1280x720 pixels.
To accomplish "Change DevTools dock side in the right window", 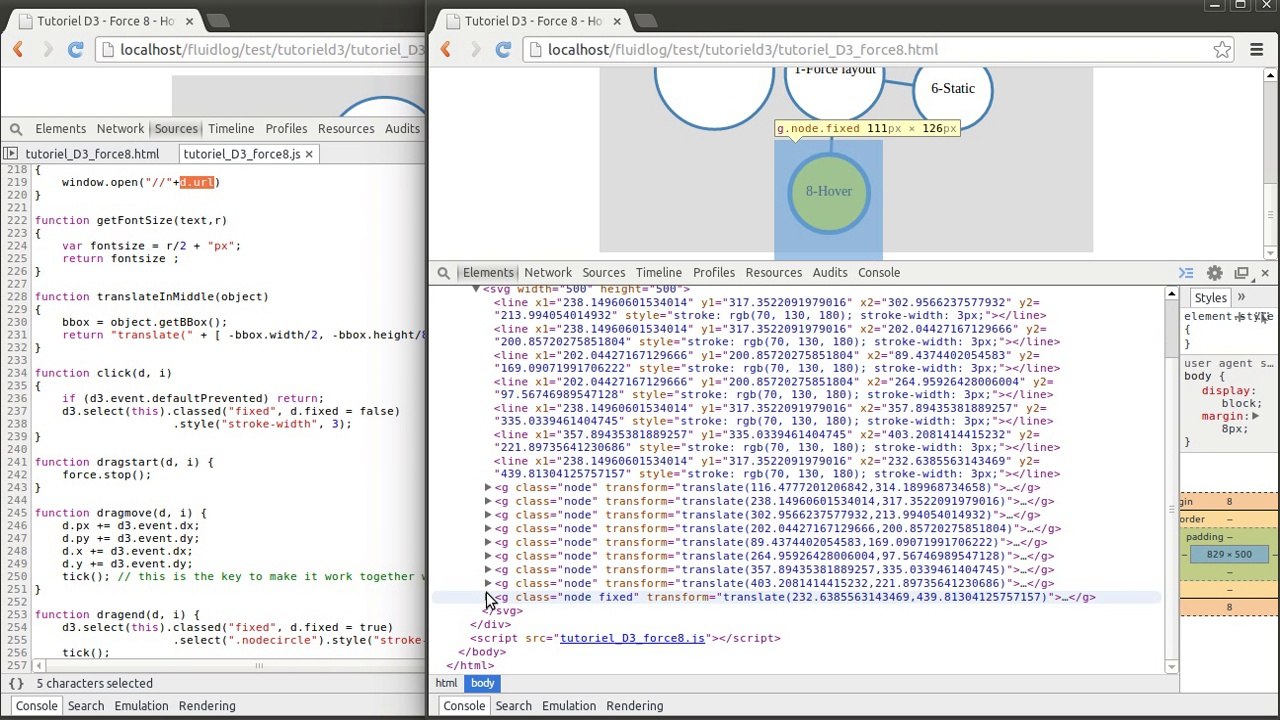I will (1242, 273).
